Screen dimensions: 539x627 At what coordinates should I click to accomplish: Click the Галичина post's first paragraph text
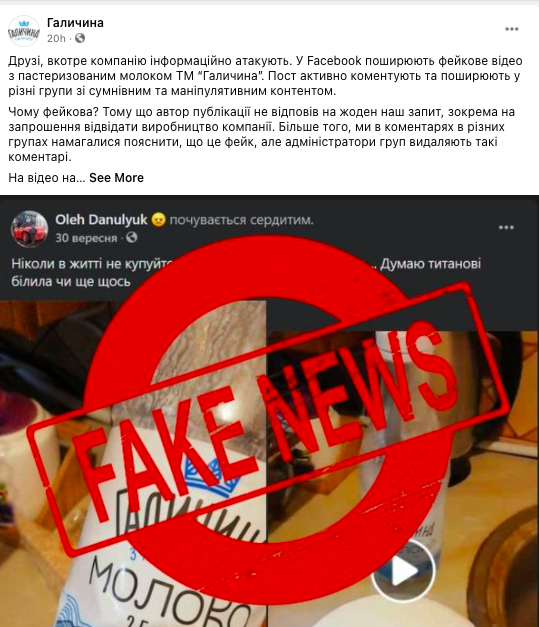266,76
